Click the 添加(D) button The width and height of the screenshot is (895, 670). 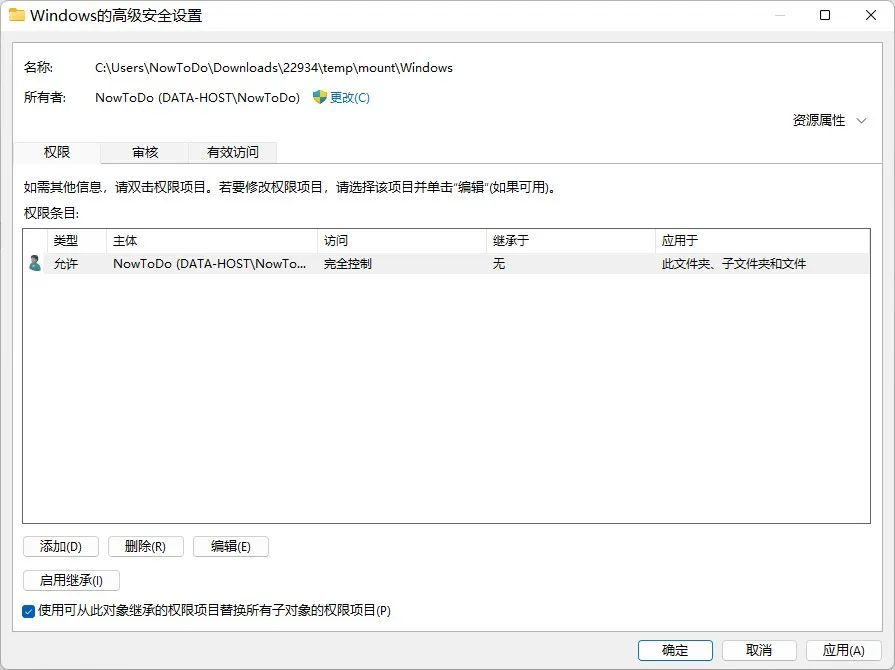(x=61, y=546)
